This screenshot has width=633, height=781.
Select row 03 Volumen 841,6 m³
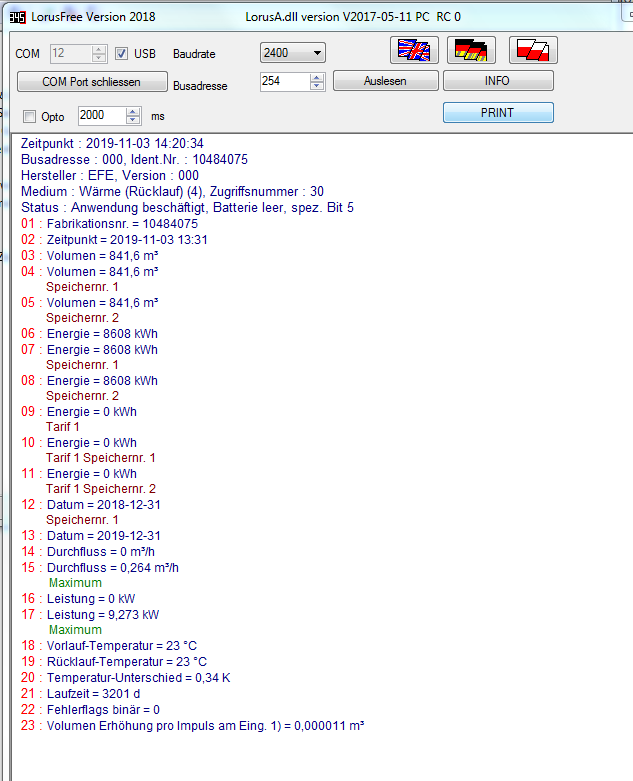click(90, 256)
